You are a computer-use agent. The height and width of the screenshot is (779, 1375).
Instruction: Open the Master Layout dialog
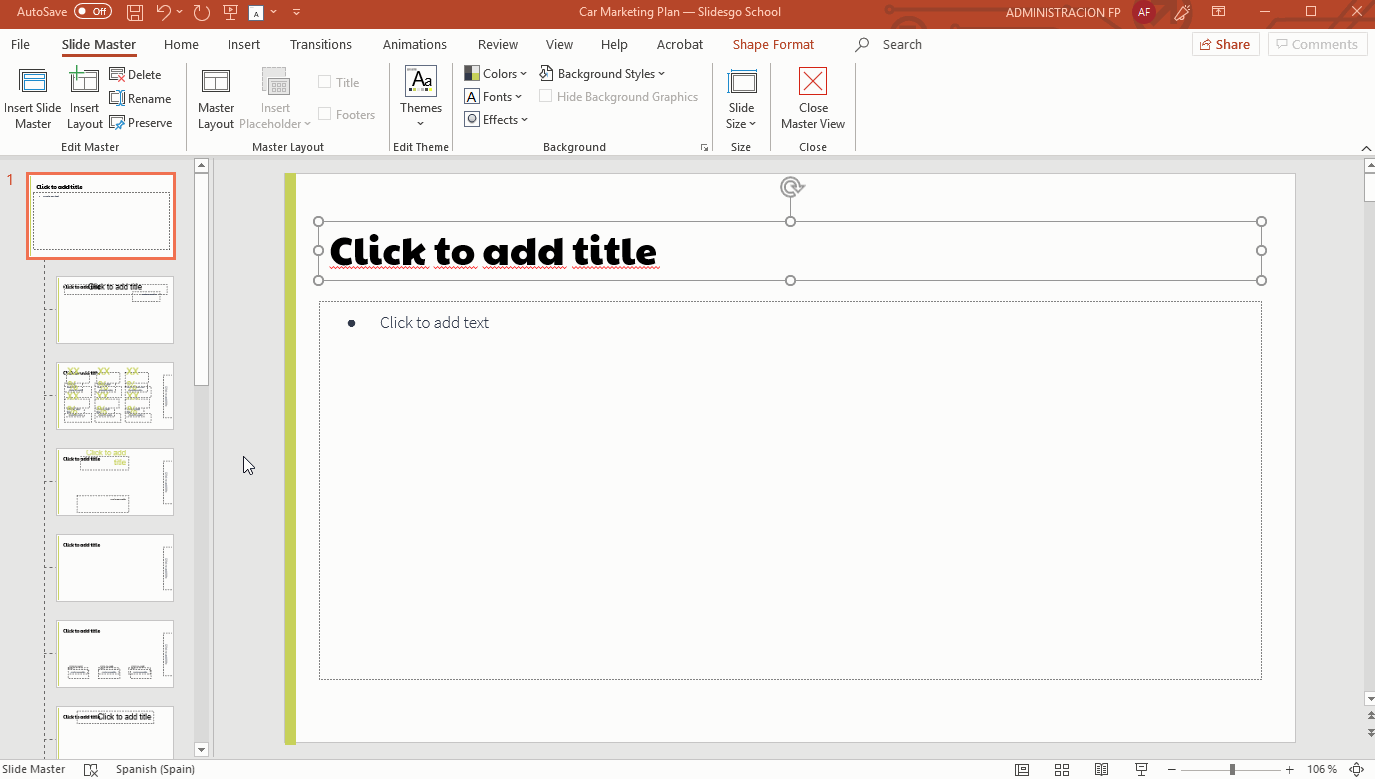pos(216,83)
